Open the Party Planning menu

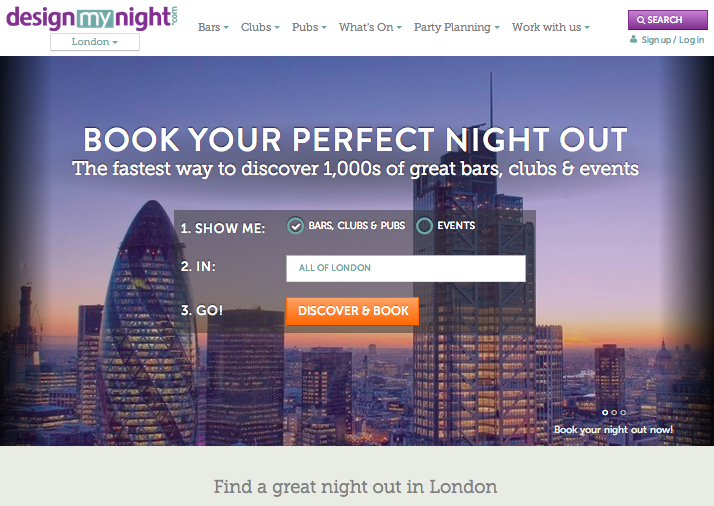[457, 27]
